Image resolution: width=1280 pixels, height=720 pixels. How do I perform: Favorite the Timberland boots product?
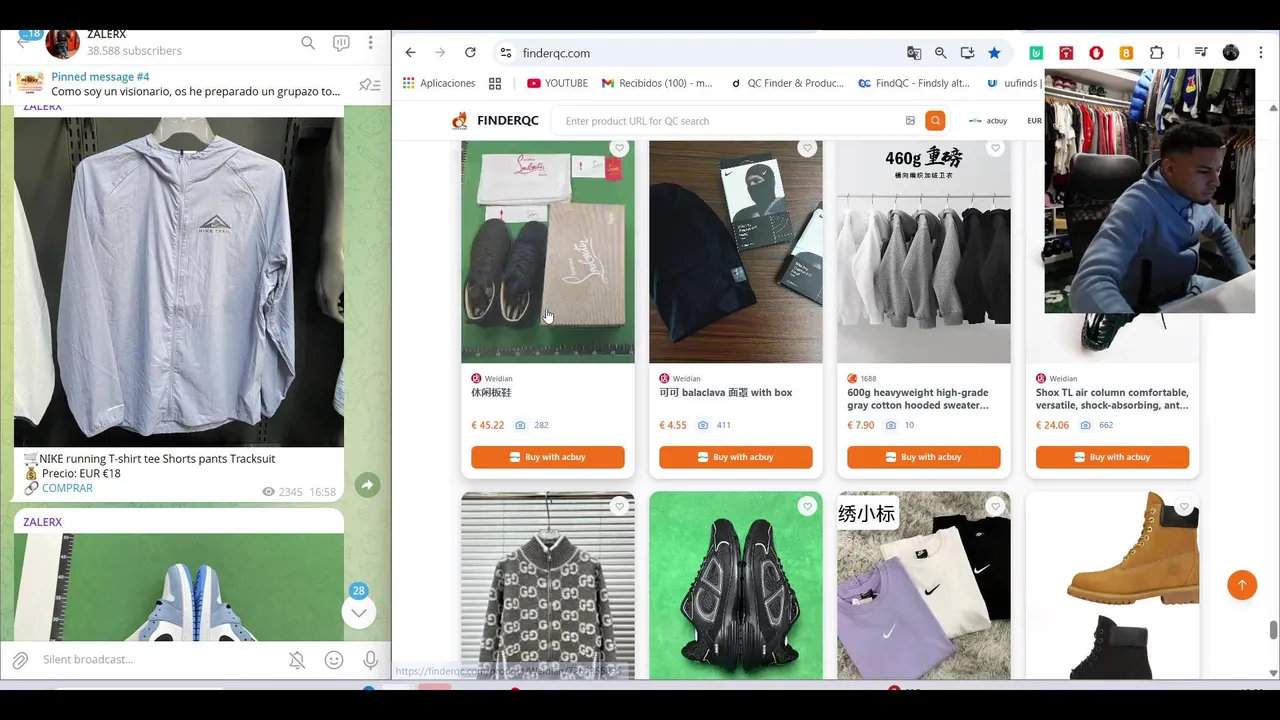click(1184, 507)
